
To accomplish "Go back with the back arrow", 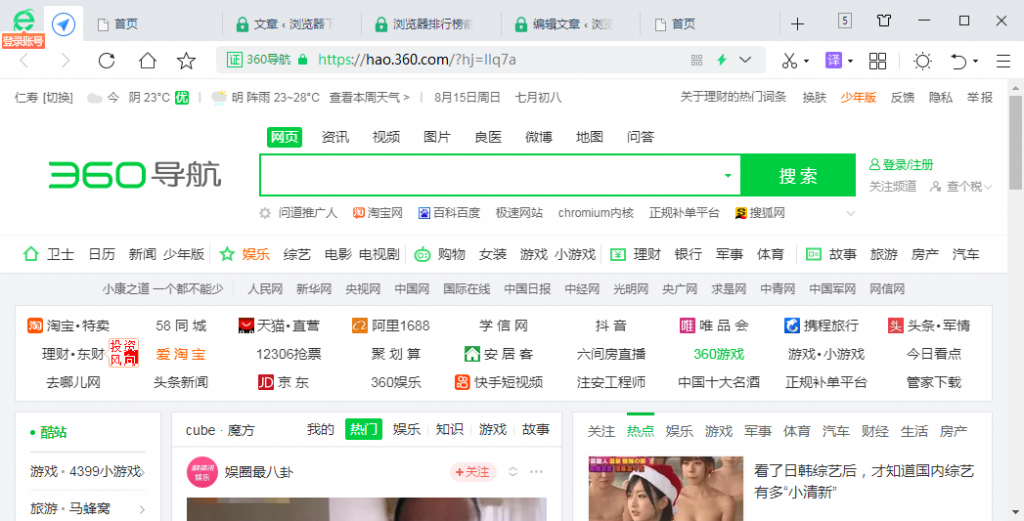I will point(24,61).
